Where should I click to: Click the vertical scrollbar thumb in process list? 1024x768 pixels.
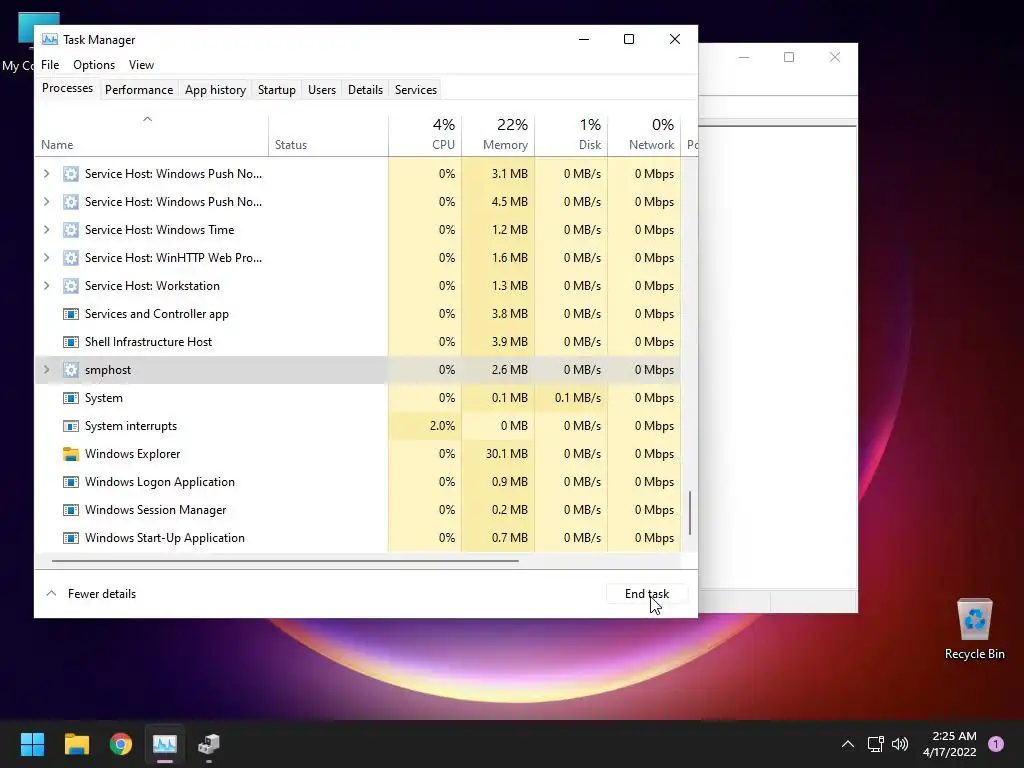tap(690, 513)
